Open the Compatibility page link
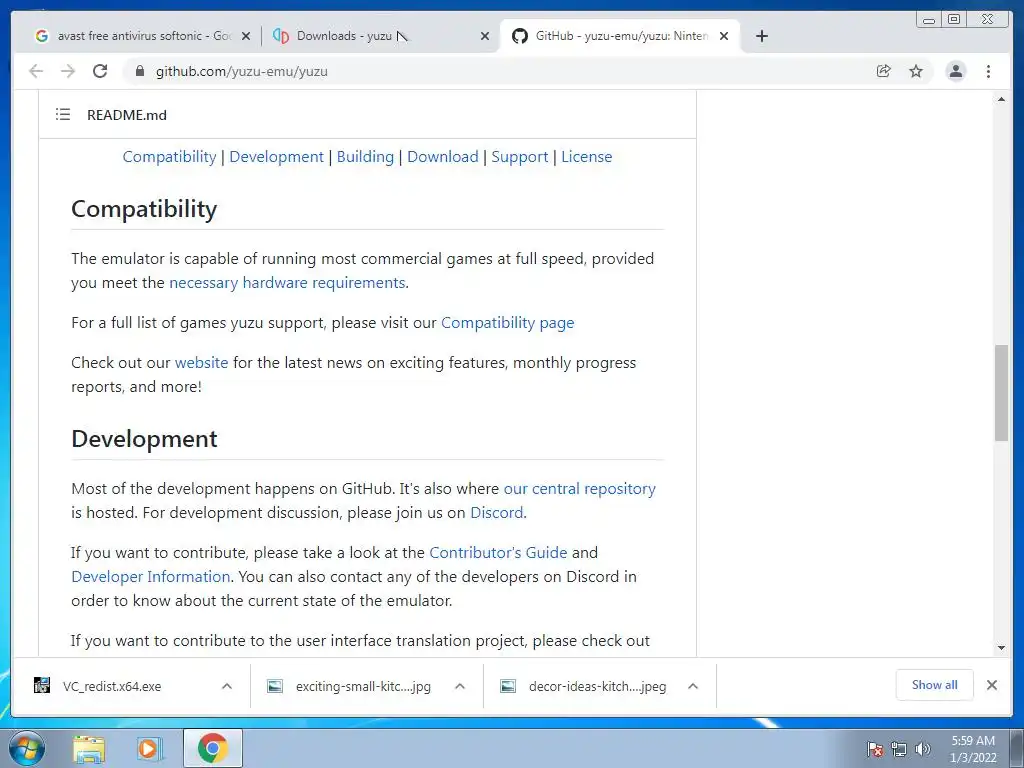Screen dimensions: 1024x768 click(507, 323)
